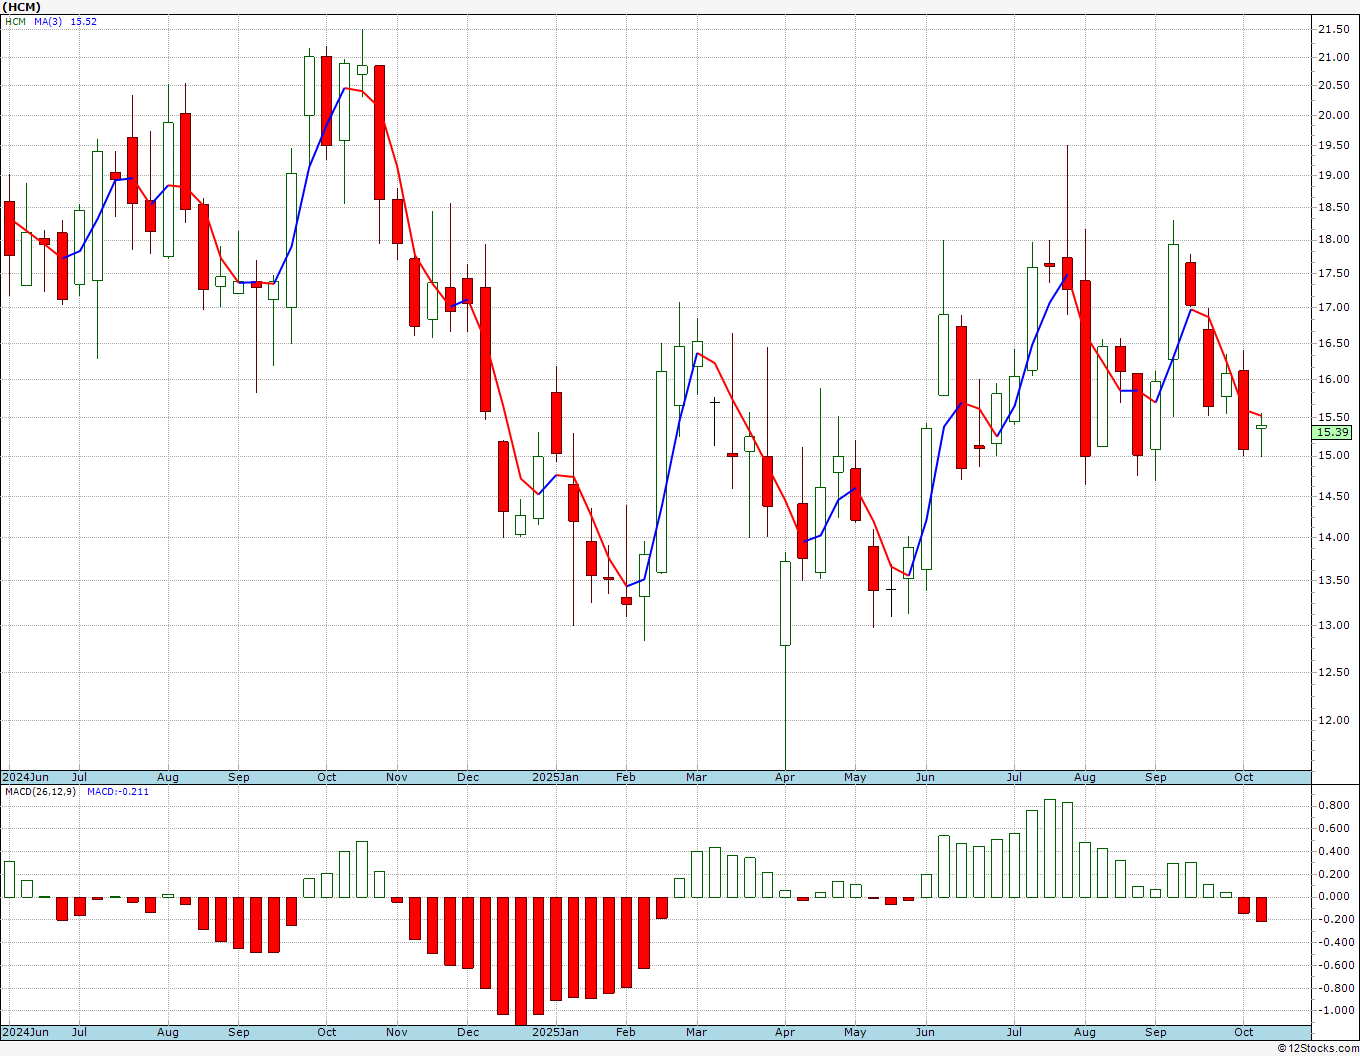1360x1056 pixels.
Task: Click the 21.50 price axis label
Action: (x=1332, y=30)
